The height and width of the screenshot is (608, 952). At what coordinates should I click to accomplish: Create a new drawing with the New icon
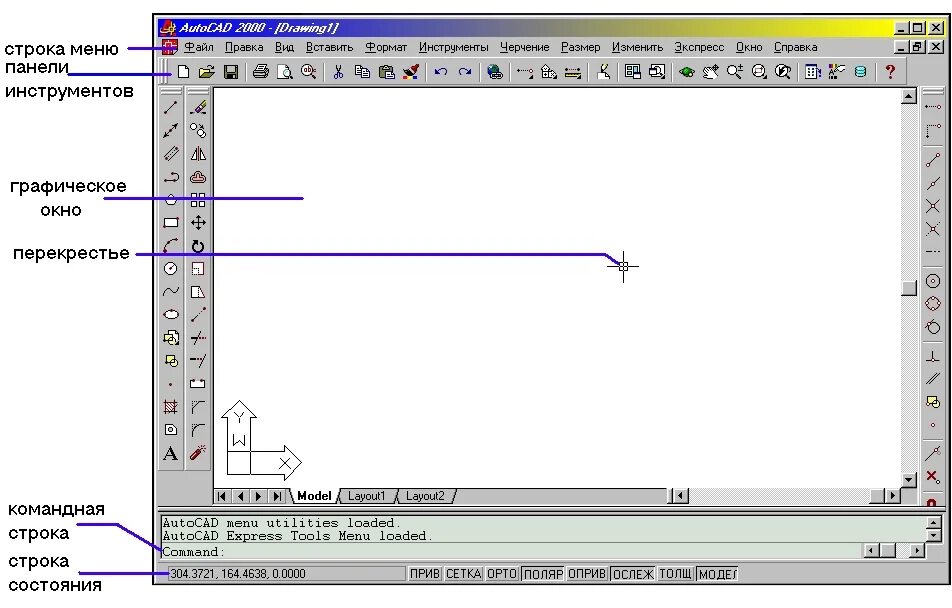(183, 72)
